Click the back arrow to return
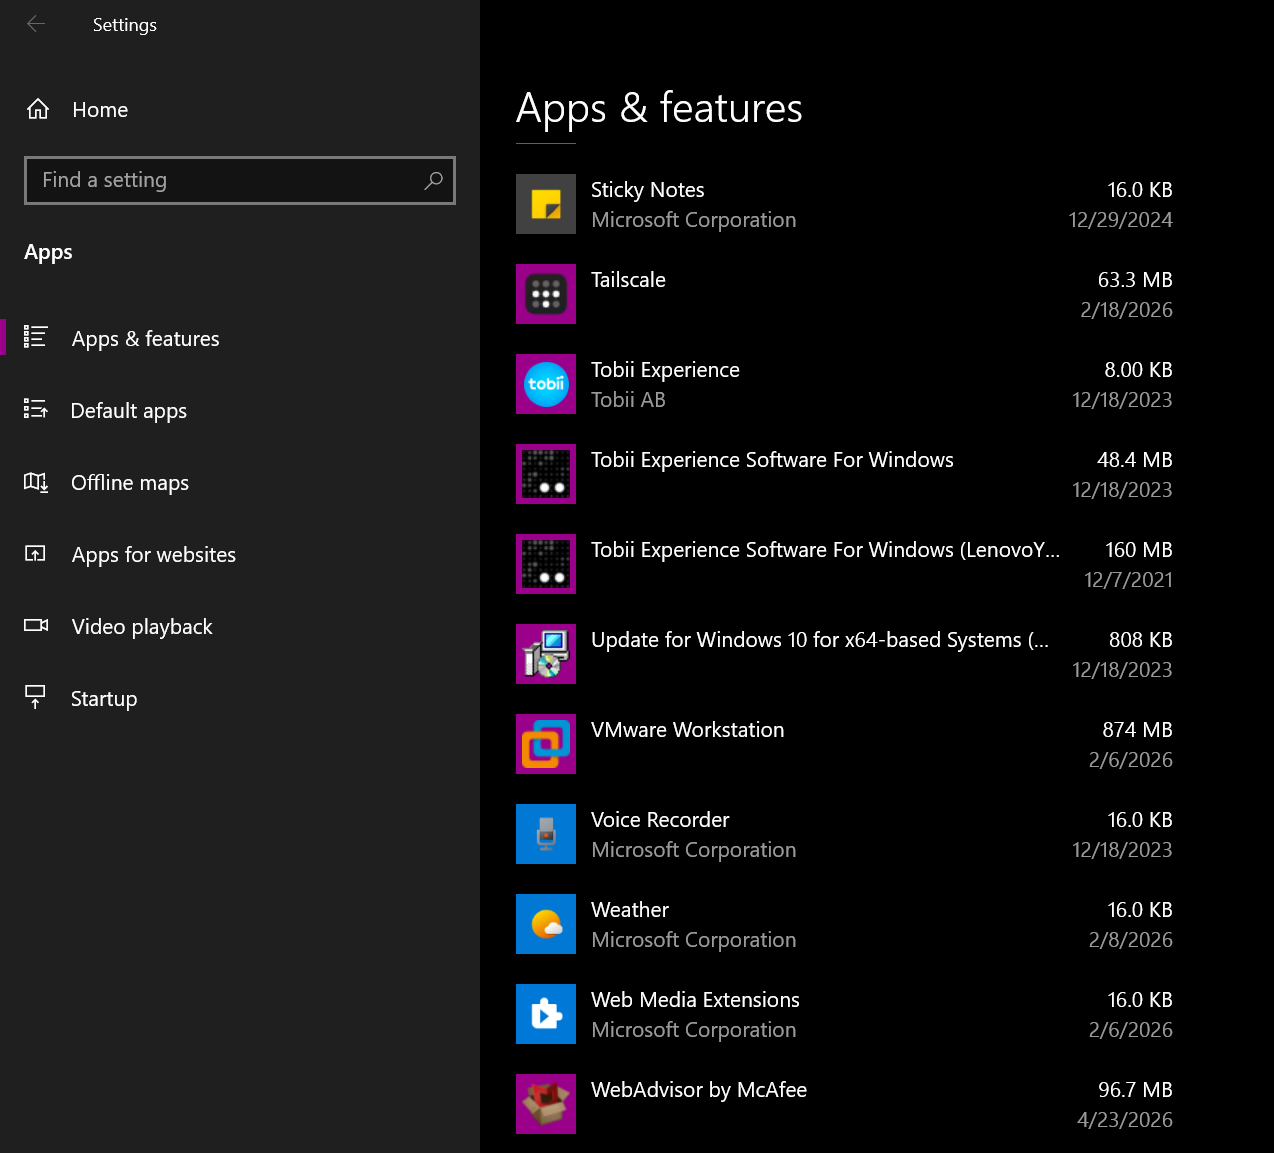Image resolution: width=1274 pixels, height=1153 pixels. coord(36,24)
